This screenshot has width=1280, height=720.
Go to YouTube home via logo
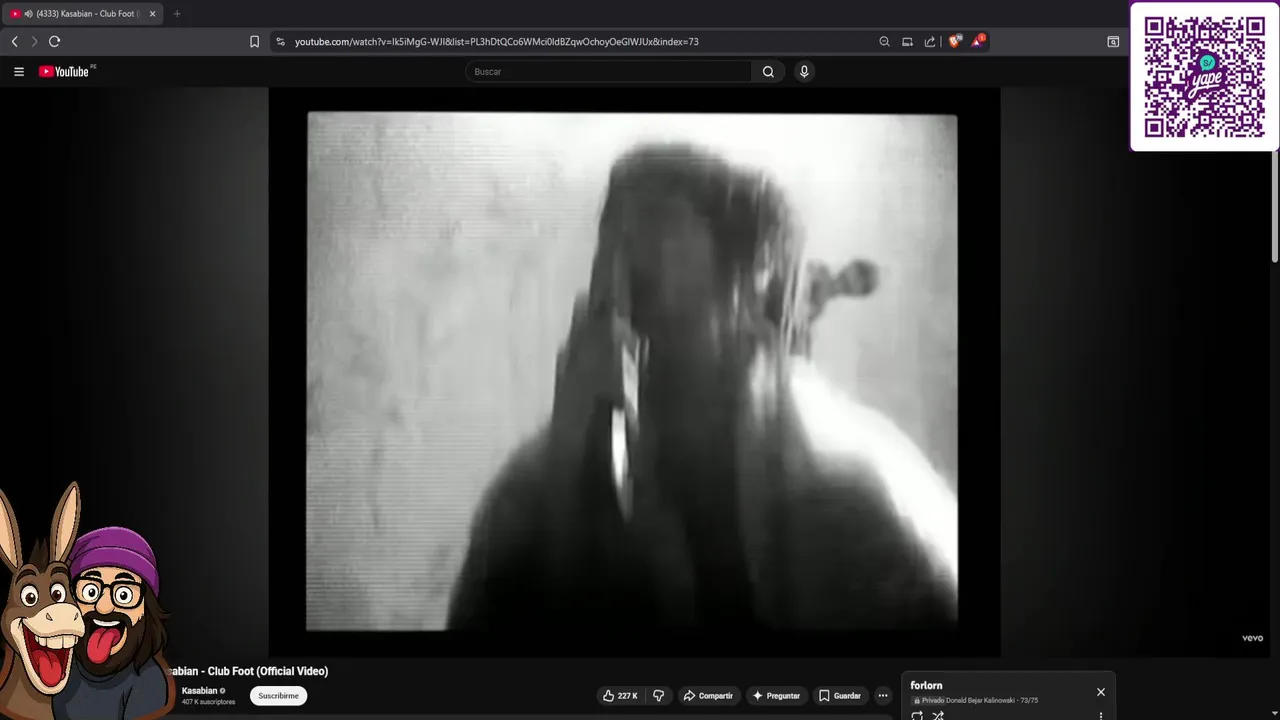tap(65, 71)
